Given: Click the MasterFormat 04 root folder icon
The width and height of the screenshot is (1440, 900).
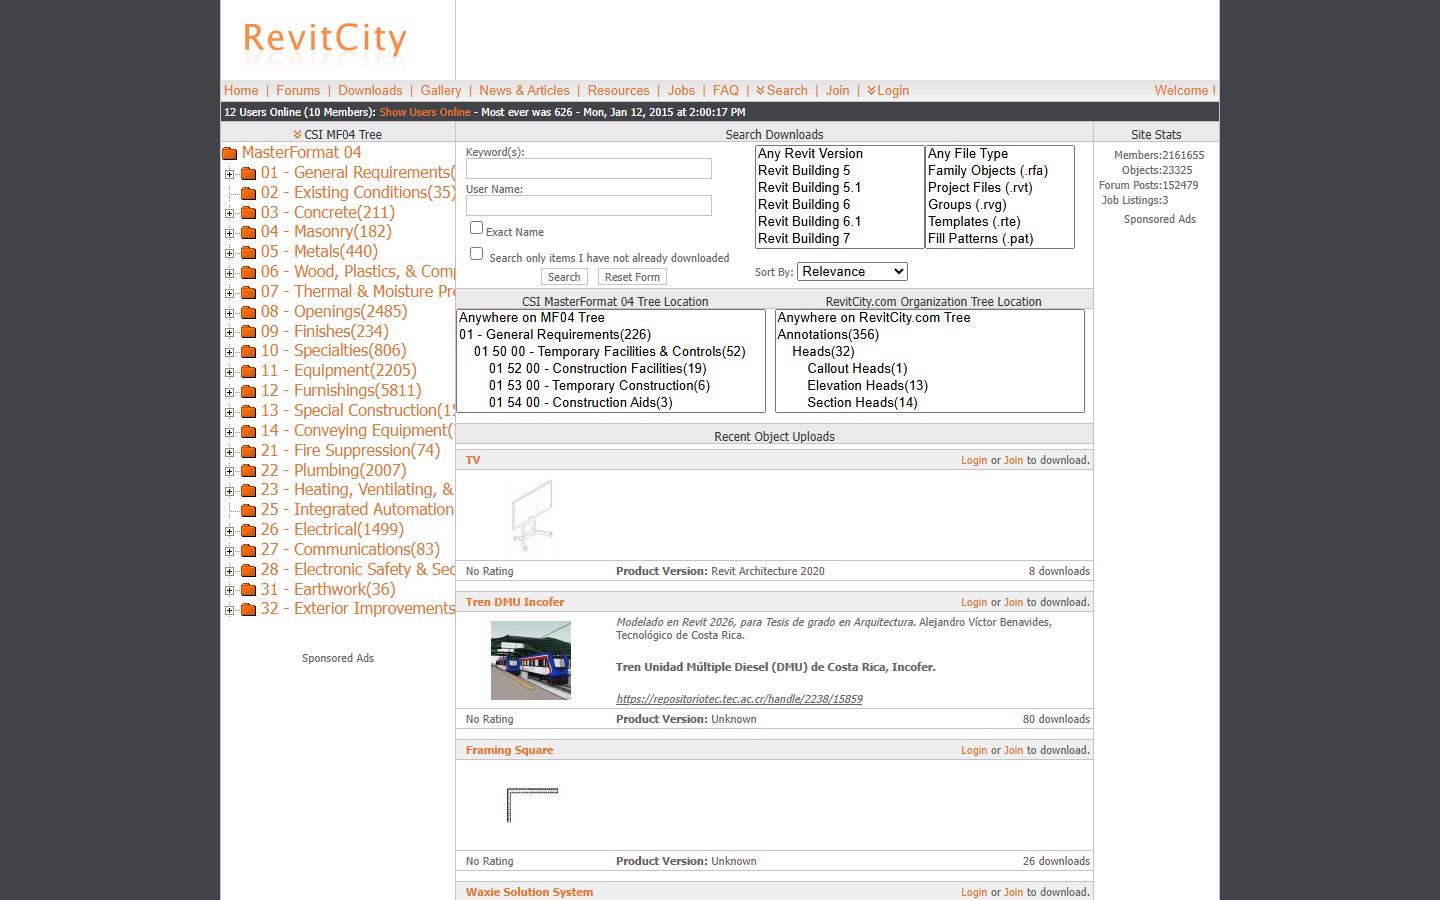Looking at the screenshot, I should pyautogui.click(x=229, y=153).
